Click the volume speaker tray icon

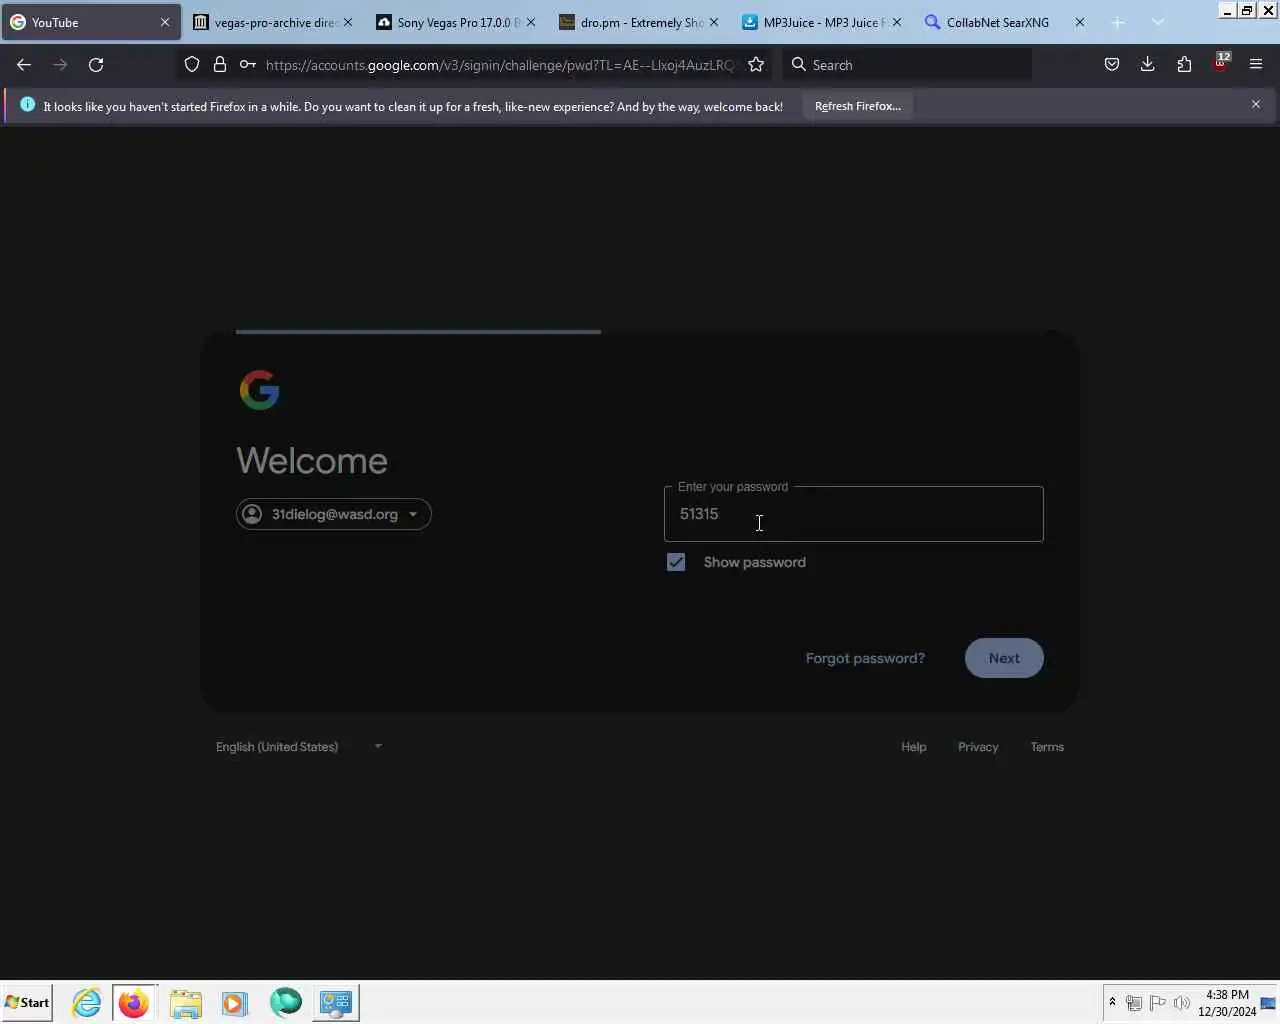[1182, 1002]
